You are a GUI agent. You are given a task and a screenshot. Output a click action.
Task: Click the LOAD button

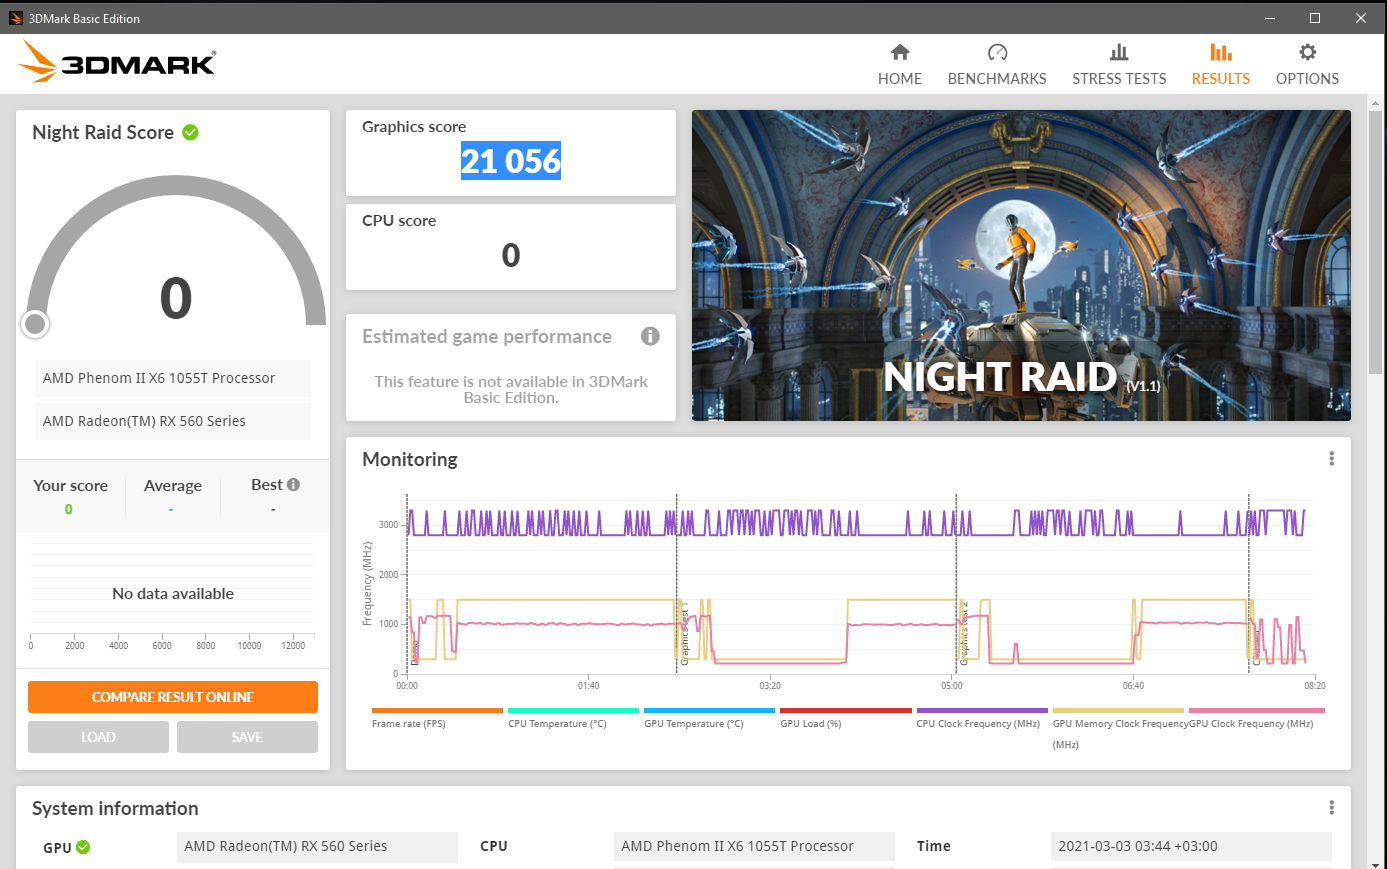(98, 737)
